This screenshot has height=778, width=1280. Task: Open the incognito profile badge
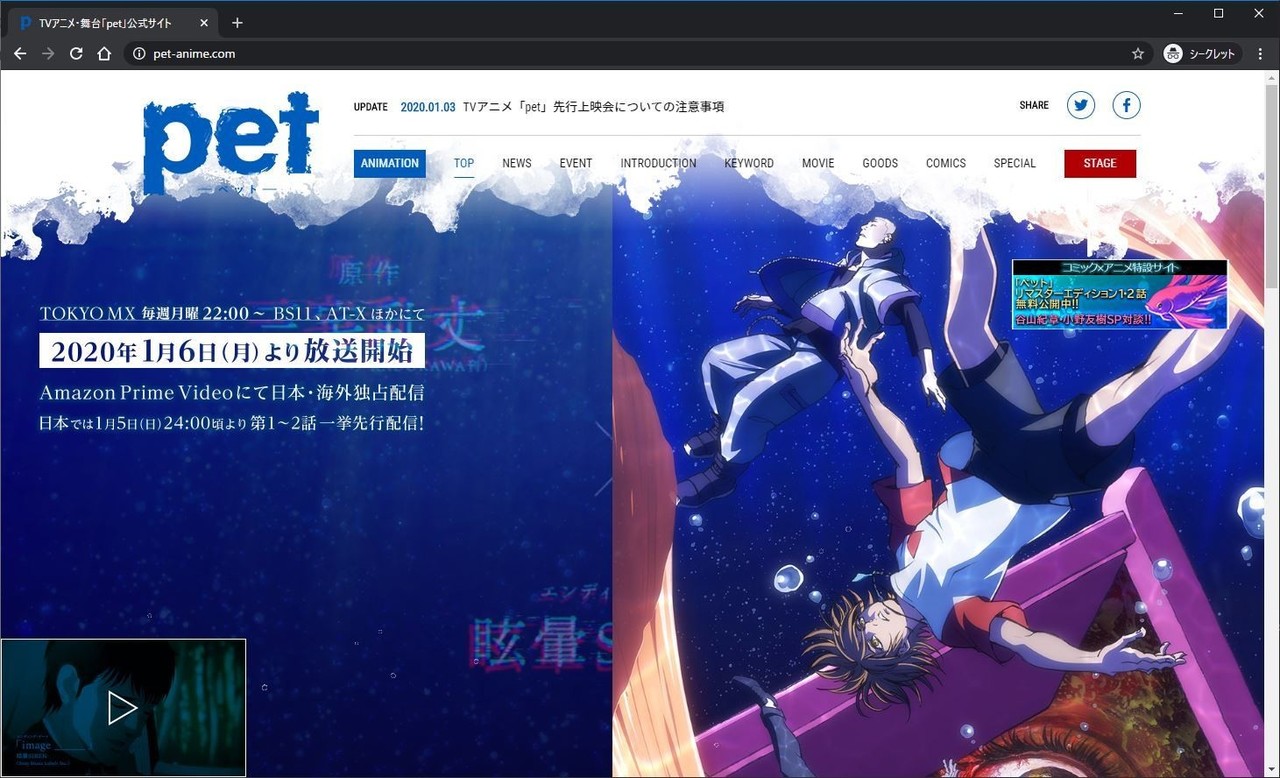coord(1201,54)
